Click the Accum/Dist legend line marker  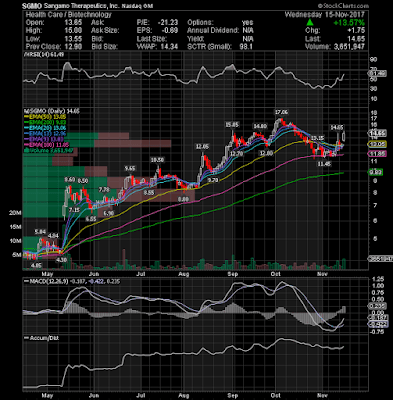point(26,338)
